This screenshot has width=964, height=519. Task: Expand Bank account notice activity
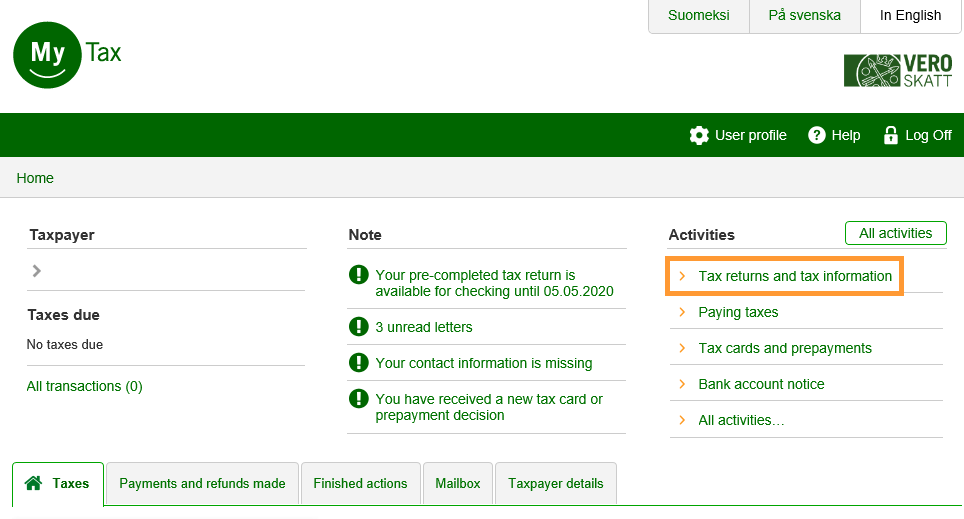pyautogui.click(x=761, y=384)
